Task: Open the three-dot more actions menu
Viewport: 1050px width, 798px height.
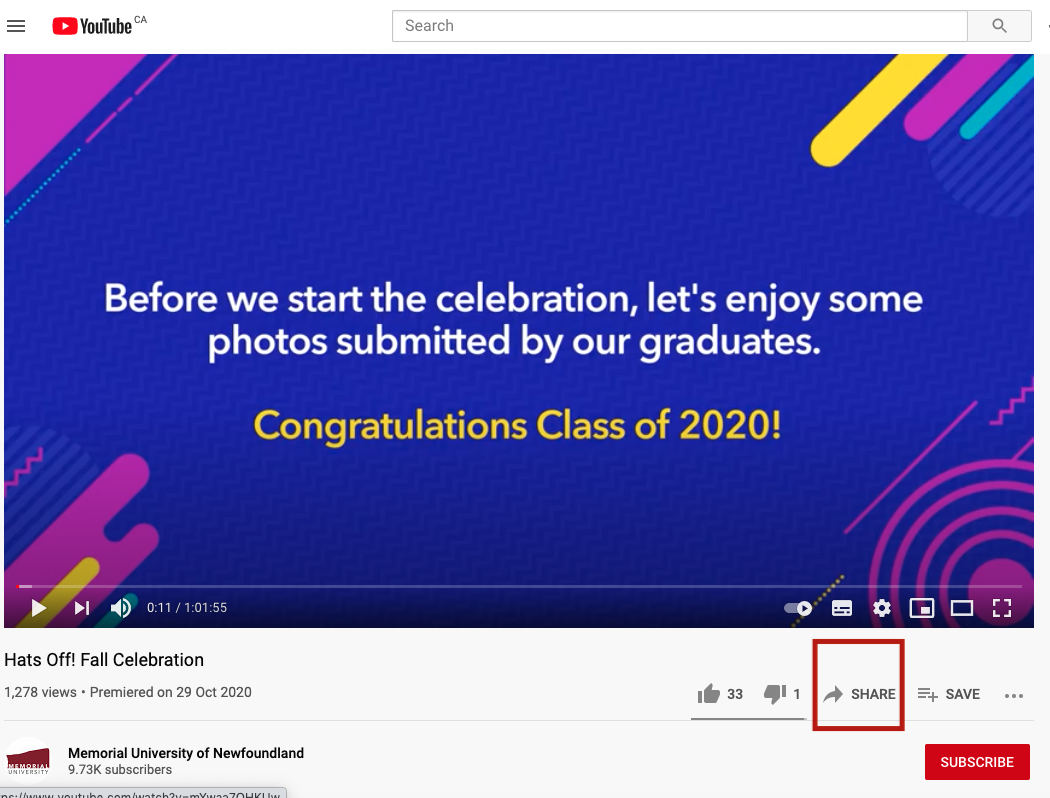Action: click(1014, 696)
